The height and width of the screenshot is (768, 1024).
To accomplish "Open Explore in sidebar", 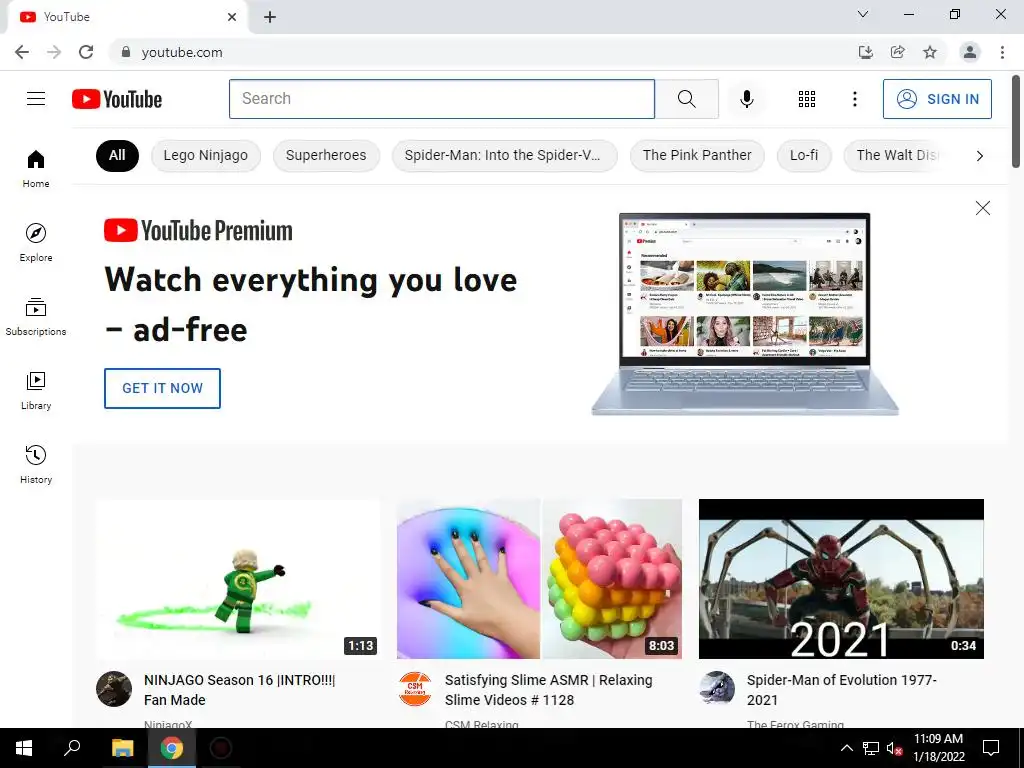I will point(36,242).
